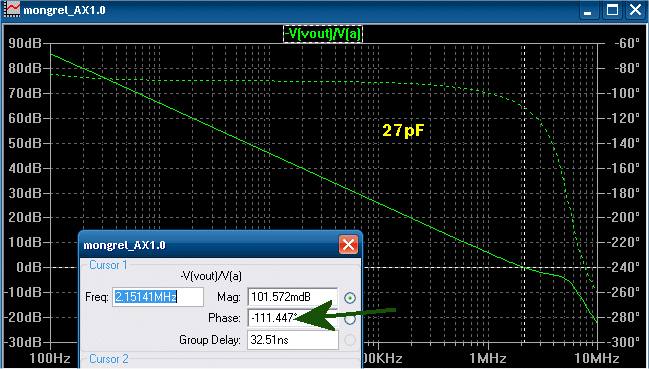Click the Group Delay field showing 32.51ns
Image resolution: width=649 pixels, height=369 pixels.
click(293, 340)
